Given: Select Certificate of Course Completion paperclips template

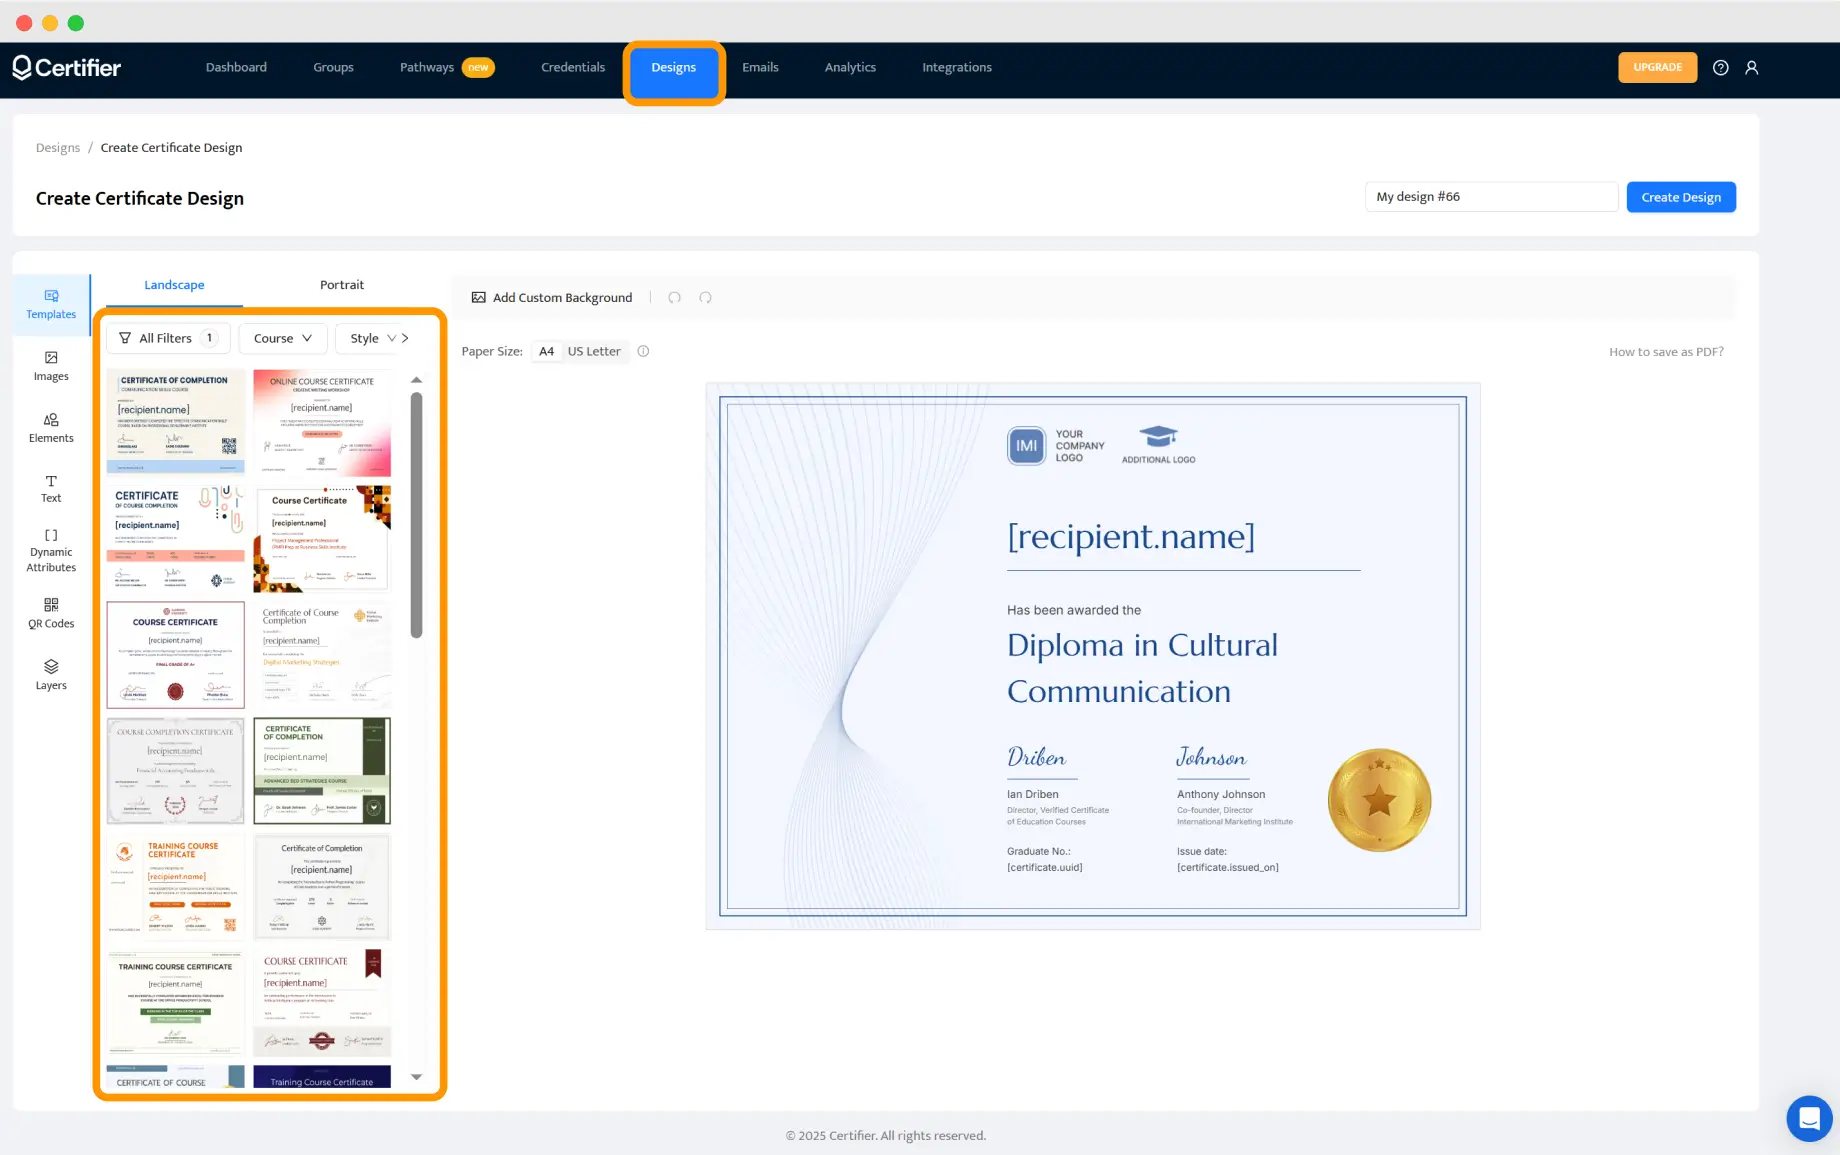Looking at the screenshot, I should pyautogui.click(x=176, y=539).
